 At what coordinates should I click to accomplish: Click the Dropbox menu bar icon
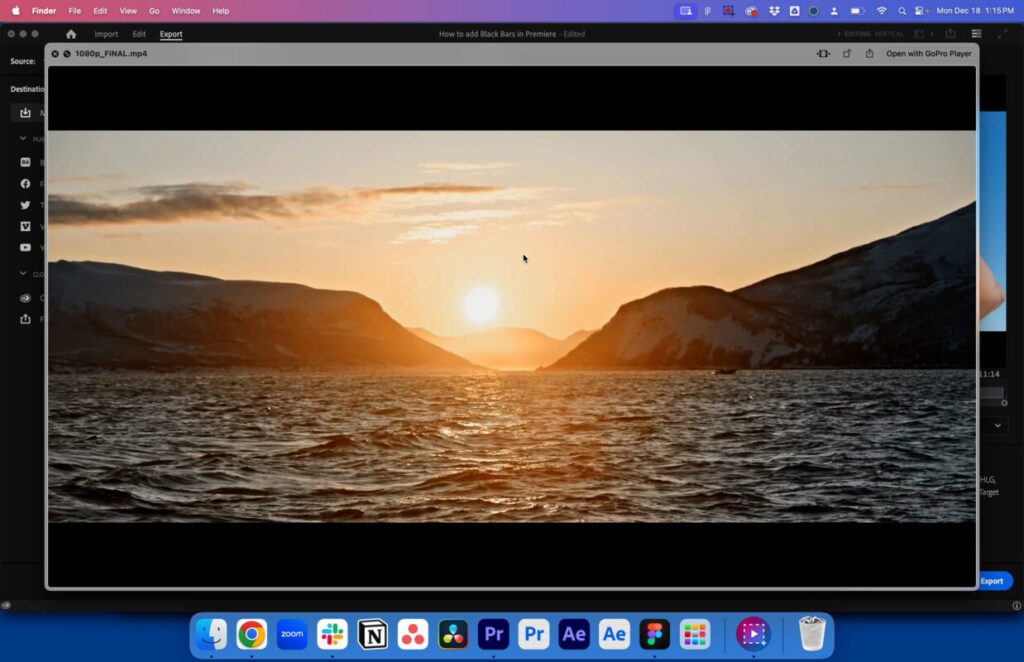774,10
